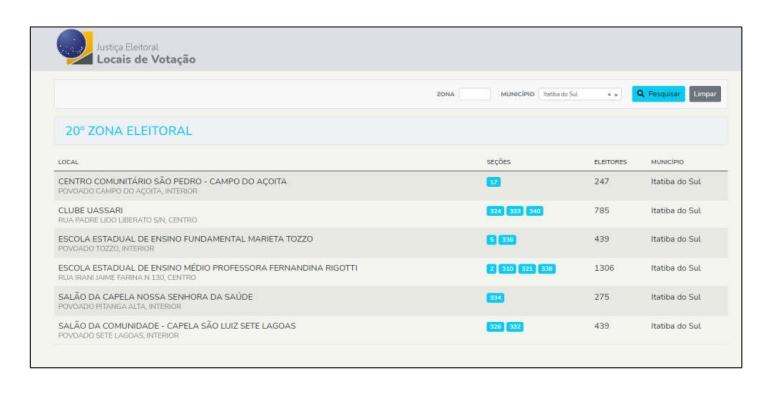This screenshot has width=784, height=396.
Task: Click the ELEITORES column header
Action: coord(610,162)
